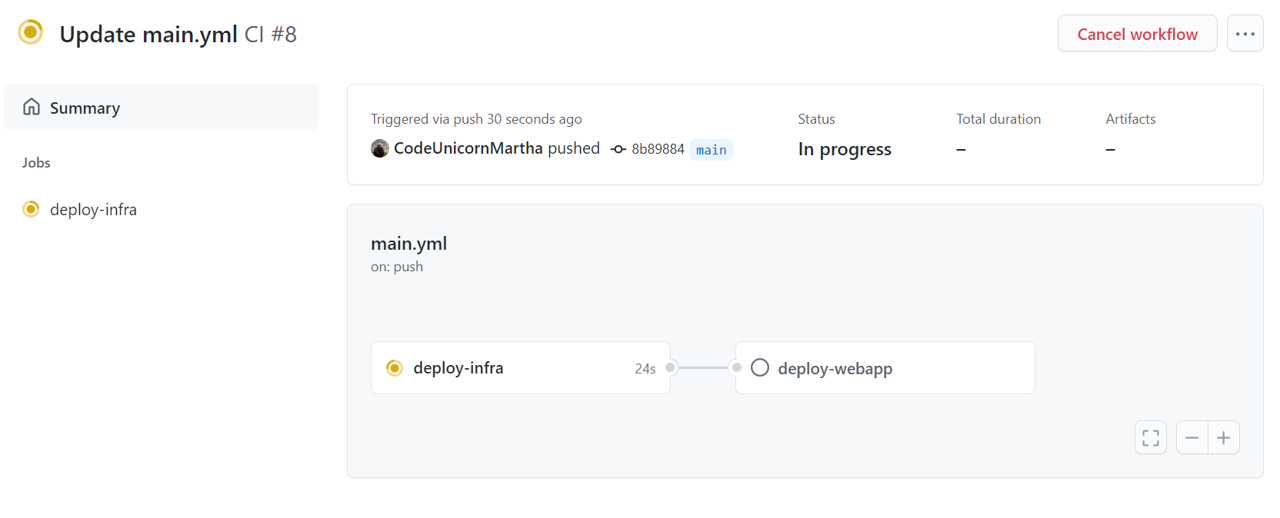Image resolution: width=1280 pixels, height=518 pixels.
Task: Click the Cancel workflow button
Action: click(x=1137, y=34)
